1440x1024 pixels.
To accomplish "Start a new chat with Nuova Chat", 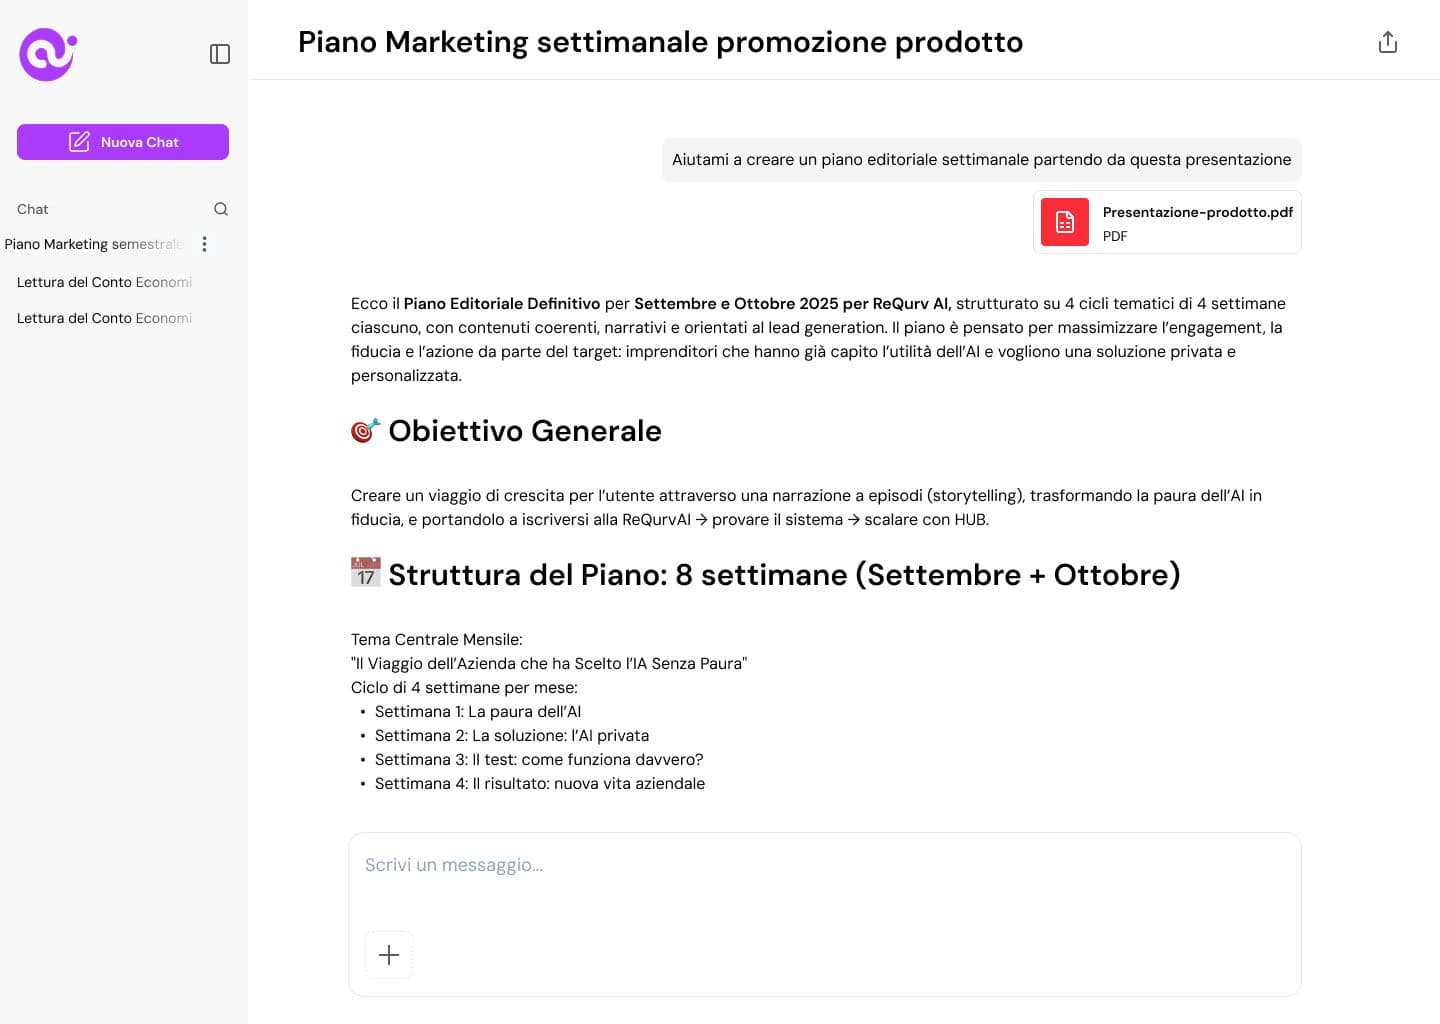I will [x=123, y=142].
